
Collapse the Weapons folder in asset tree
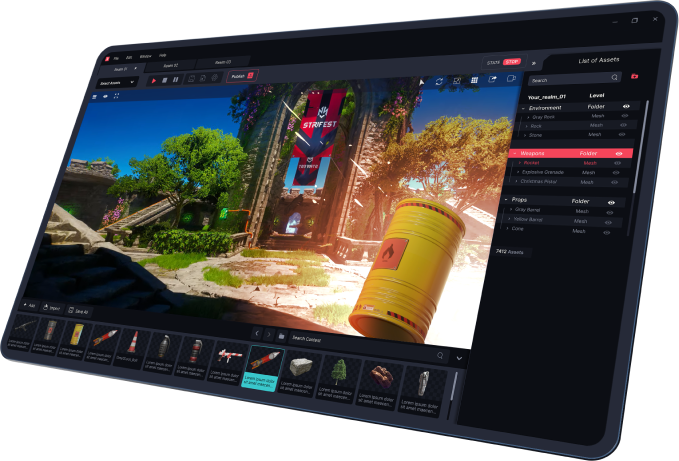(x=513, y=153)
